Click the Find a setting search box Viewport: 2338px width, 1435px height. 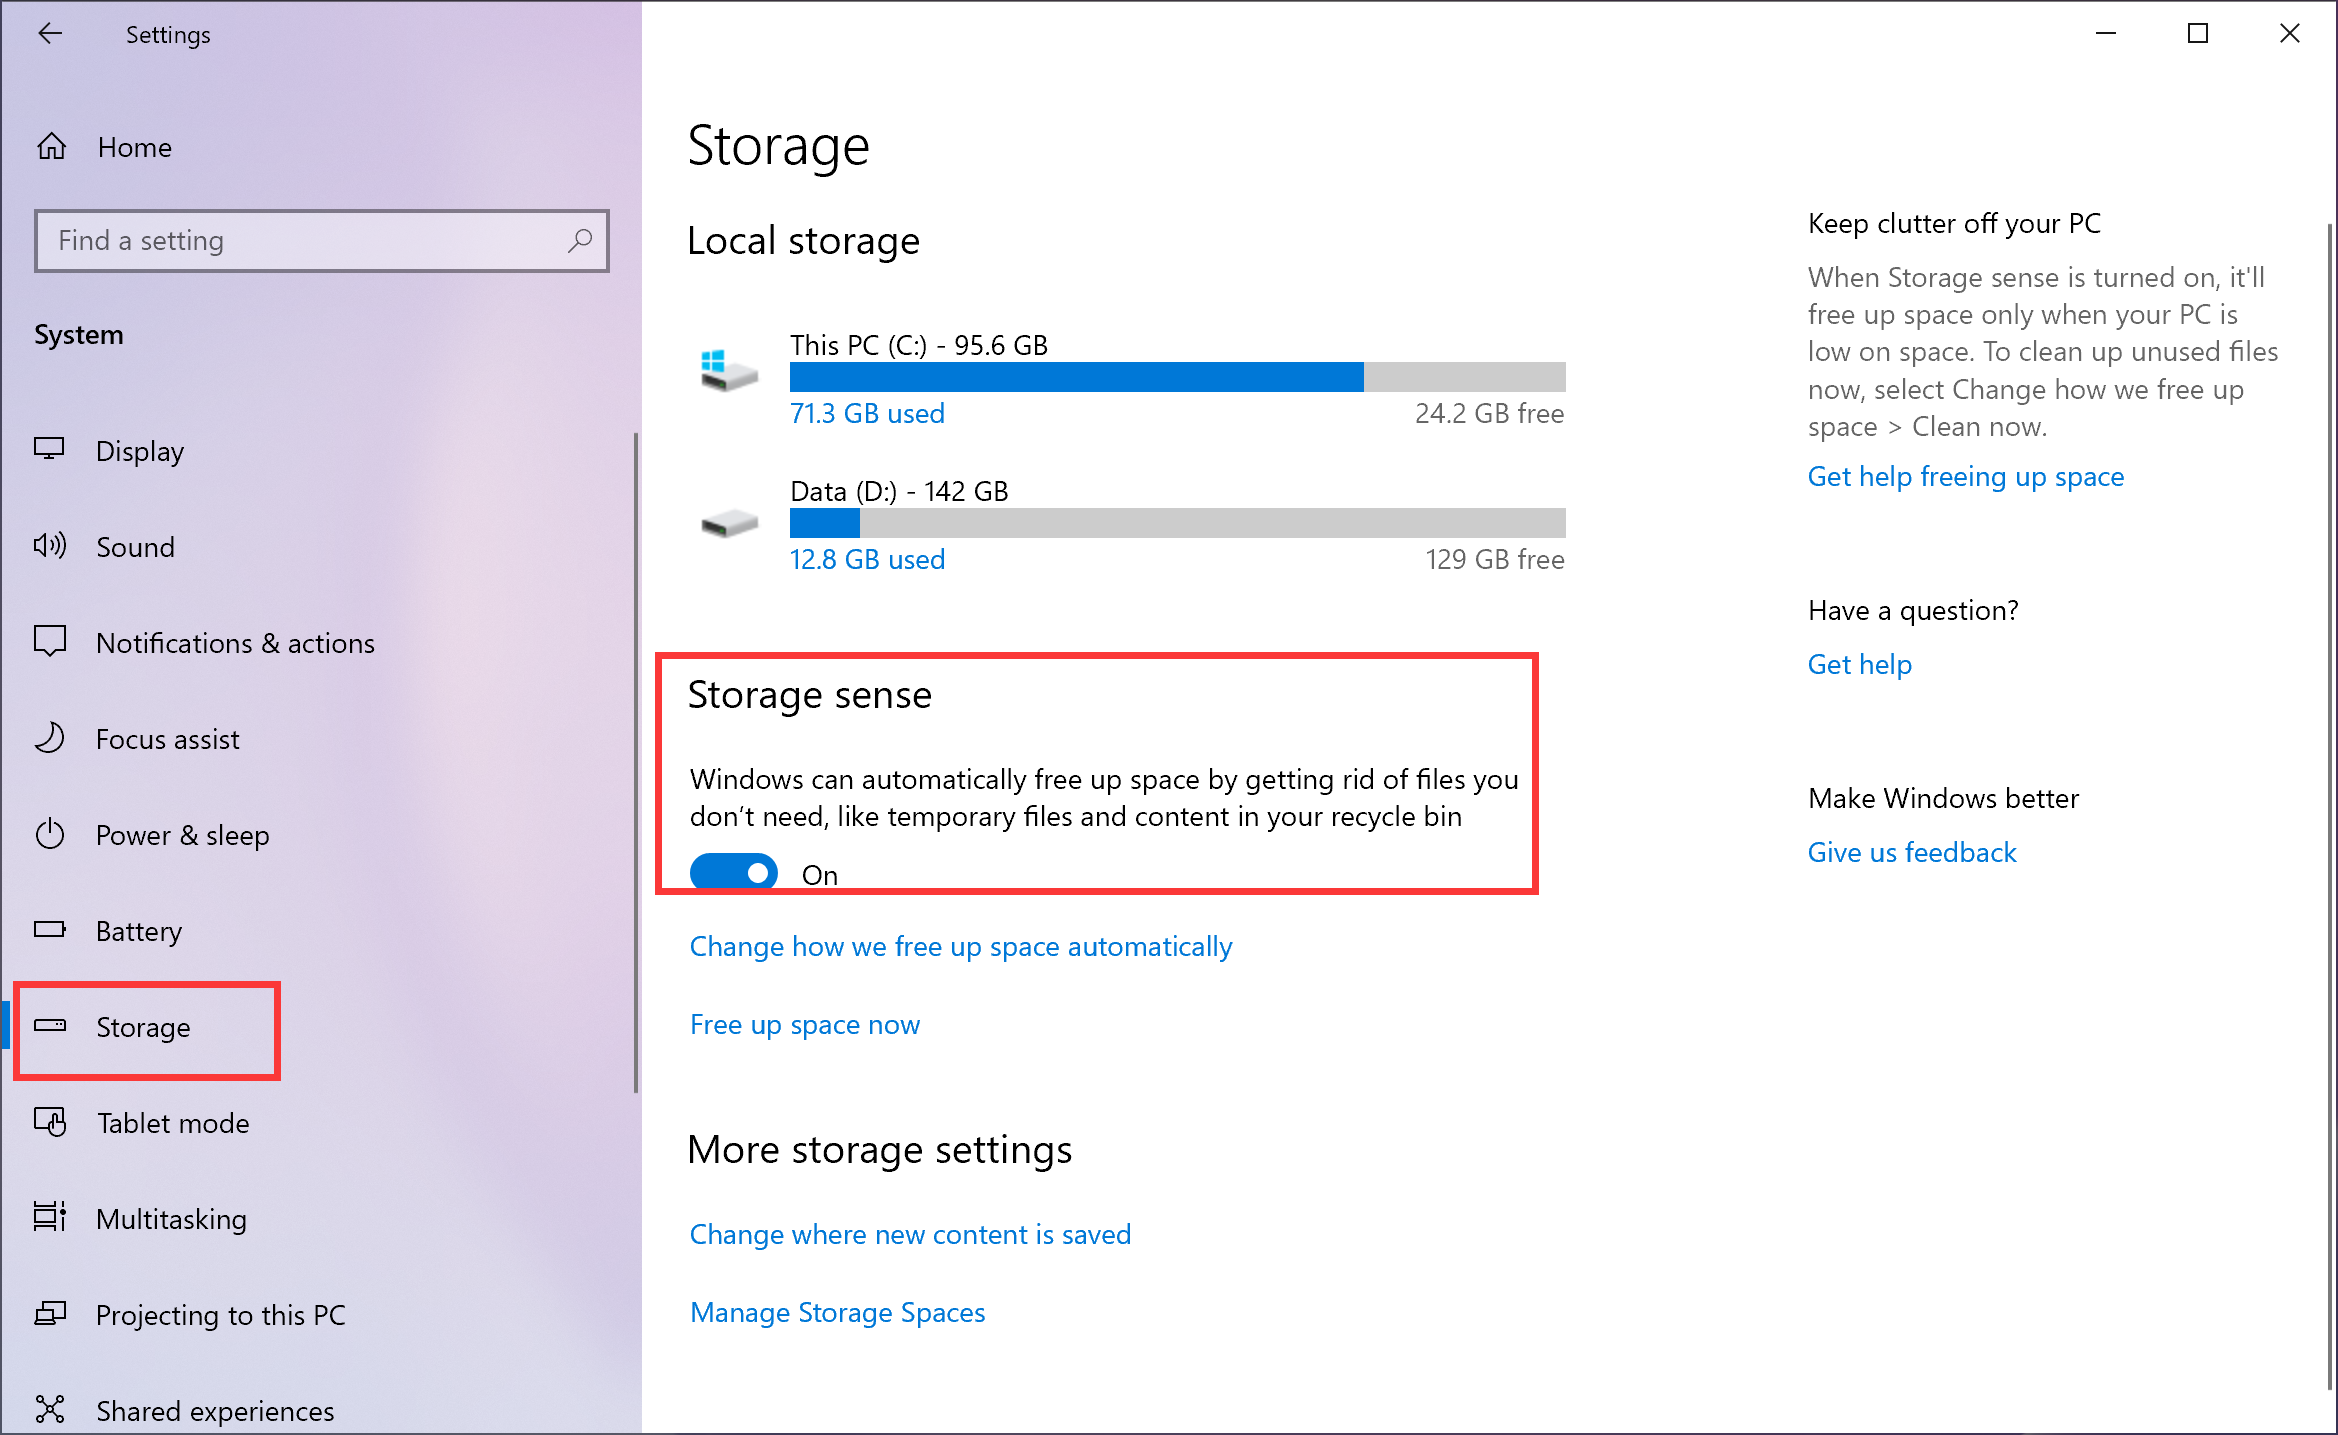[x=300, y=240]
